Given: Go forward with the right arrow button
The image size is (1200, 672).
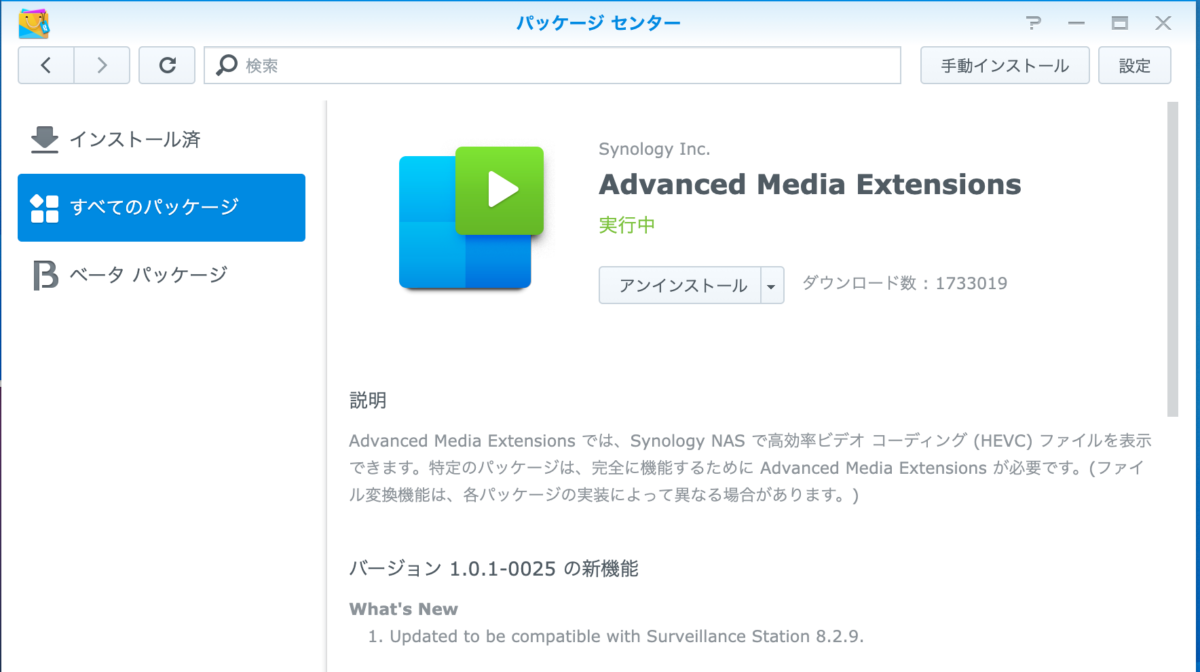Looking at the screenshot, I should (x=102, y=65).
